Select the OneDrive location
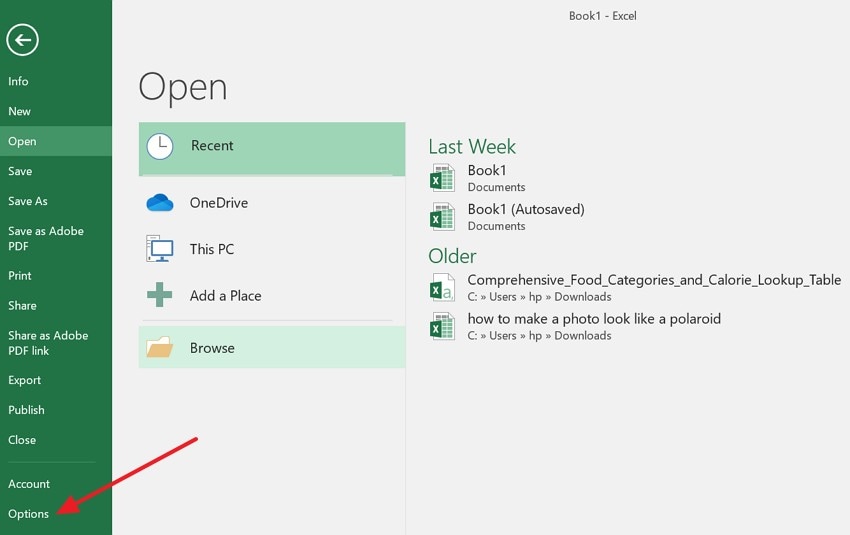Image resolution: width=850 pixels, height=535 pixels. tap(272, 203)
